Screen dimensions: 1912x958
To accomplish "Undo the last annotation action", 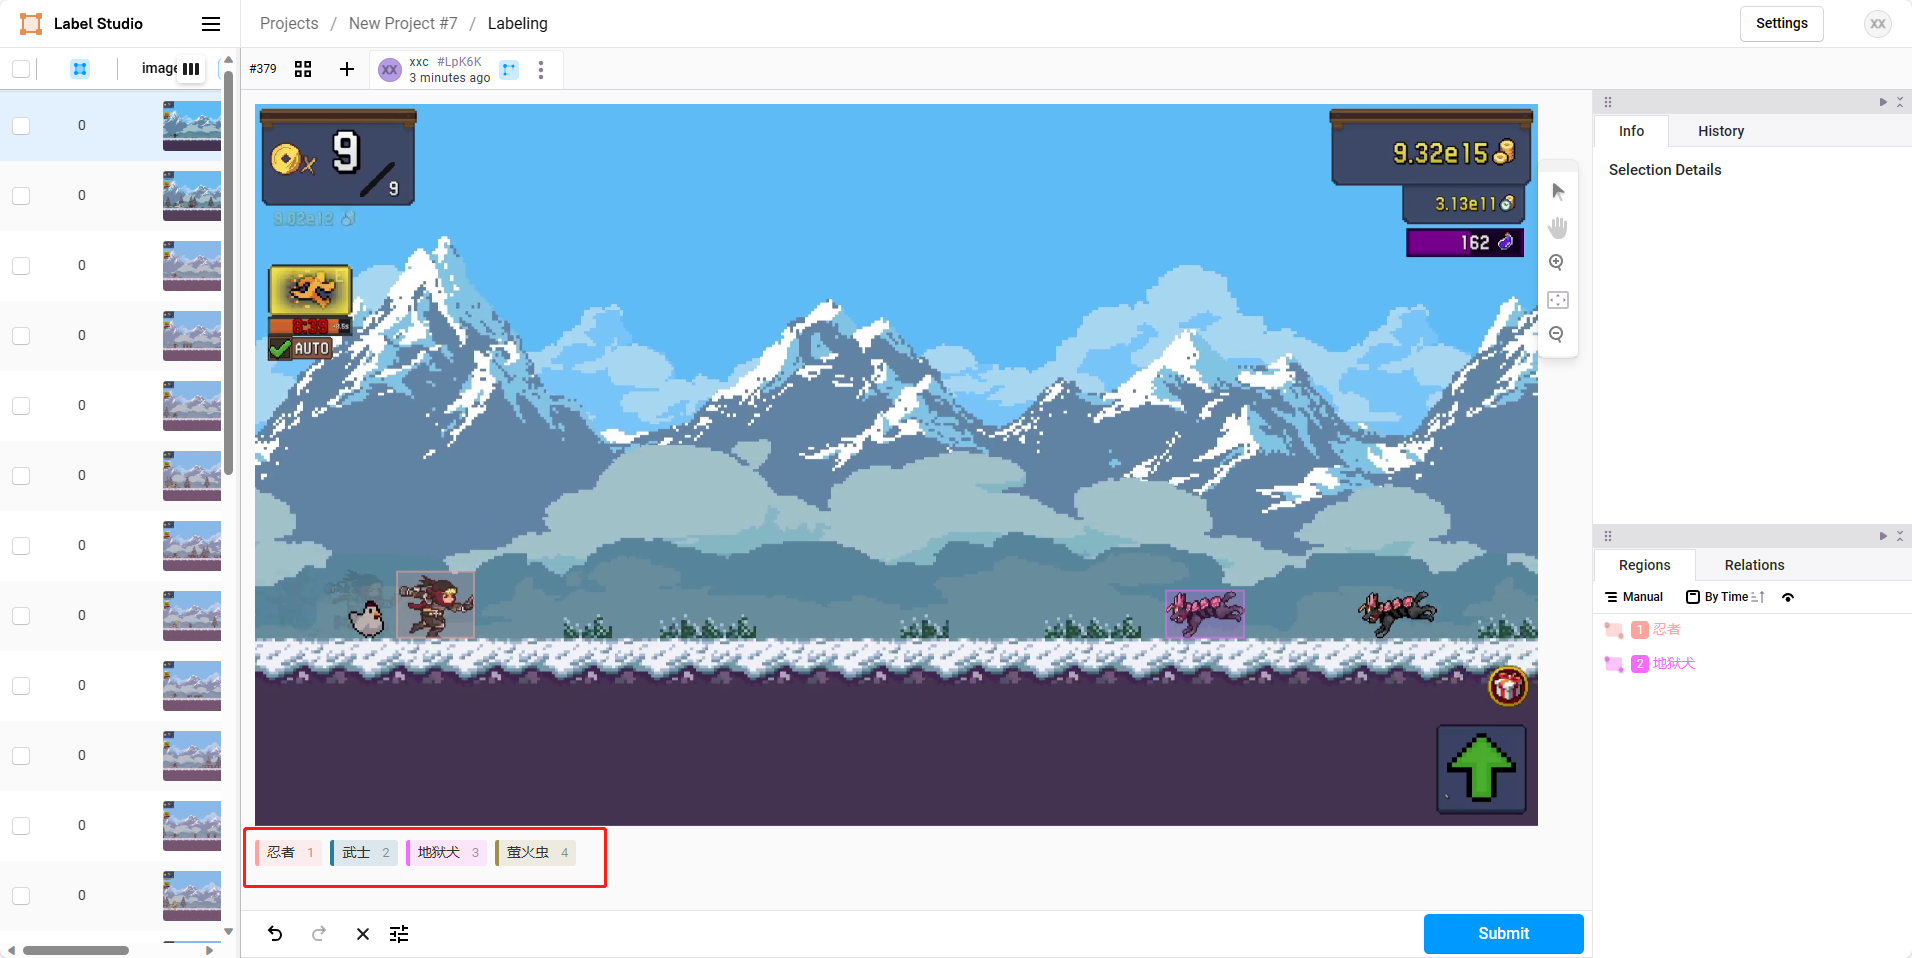I will pos(275,934).
